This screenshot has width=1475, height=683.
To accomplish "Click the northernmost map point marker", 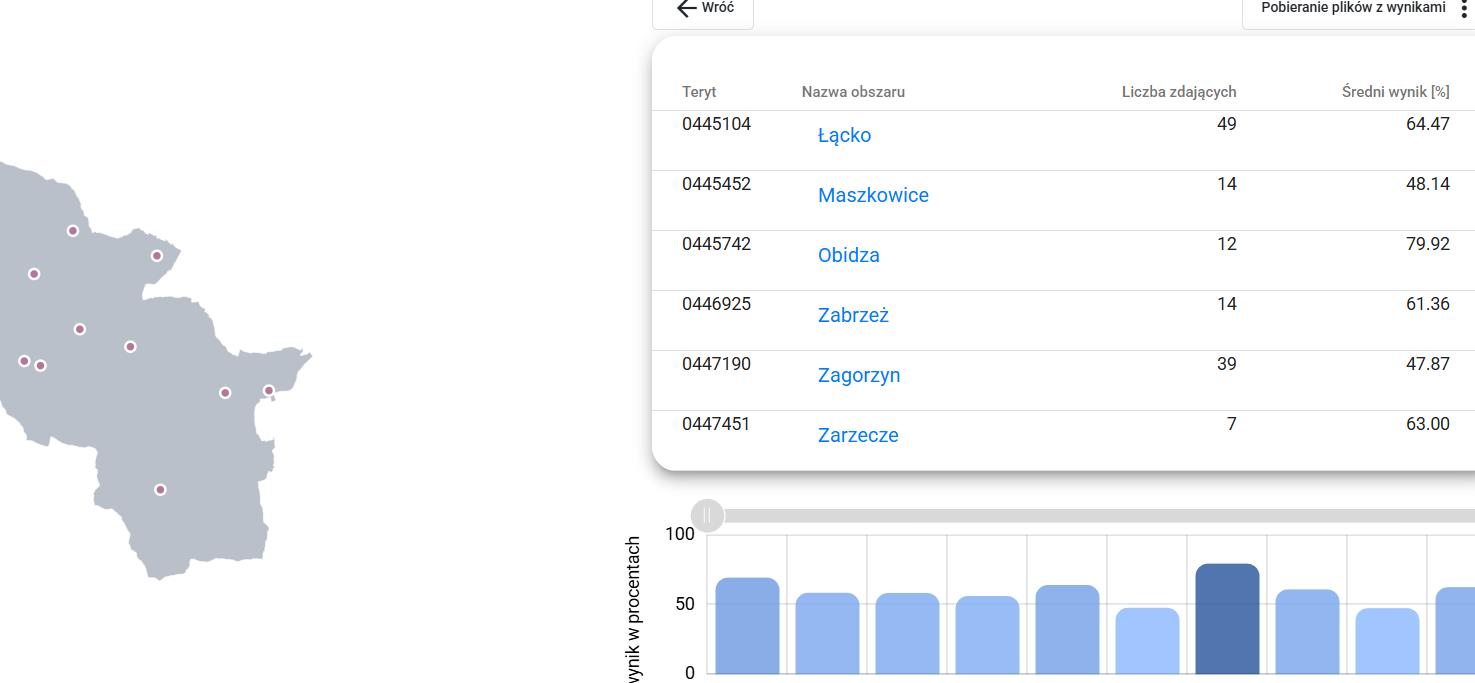I will click(73, 231).
